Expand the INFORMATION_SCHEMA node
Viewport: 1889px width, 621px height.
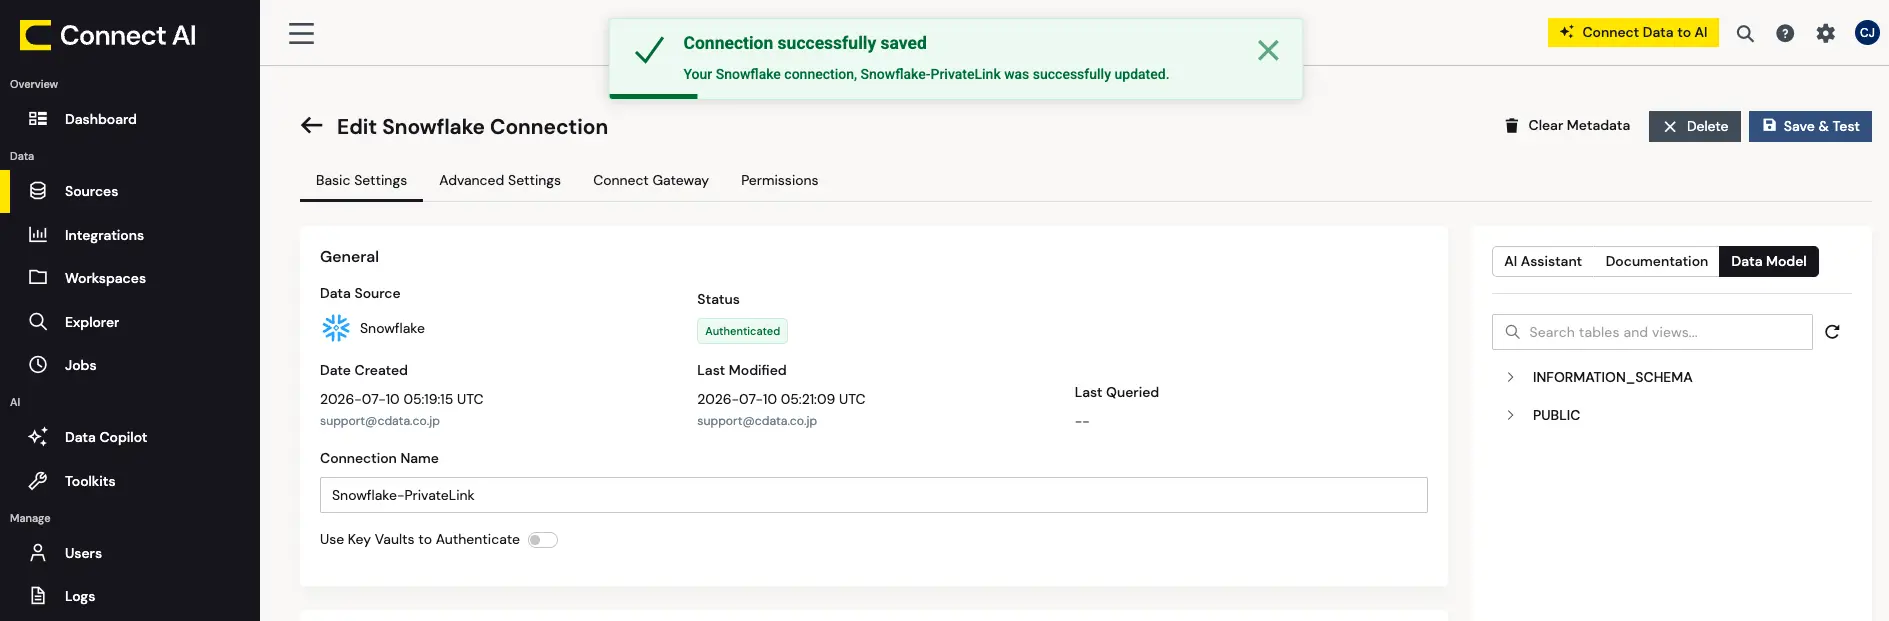pos(1510,377)
